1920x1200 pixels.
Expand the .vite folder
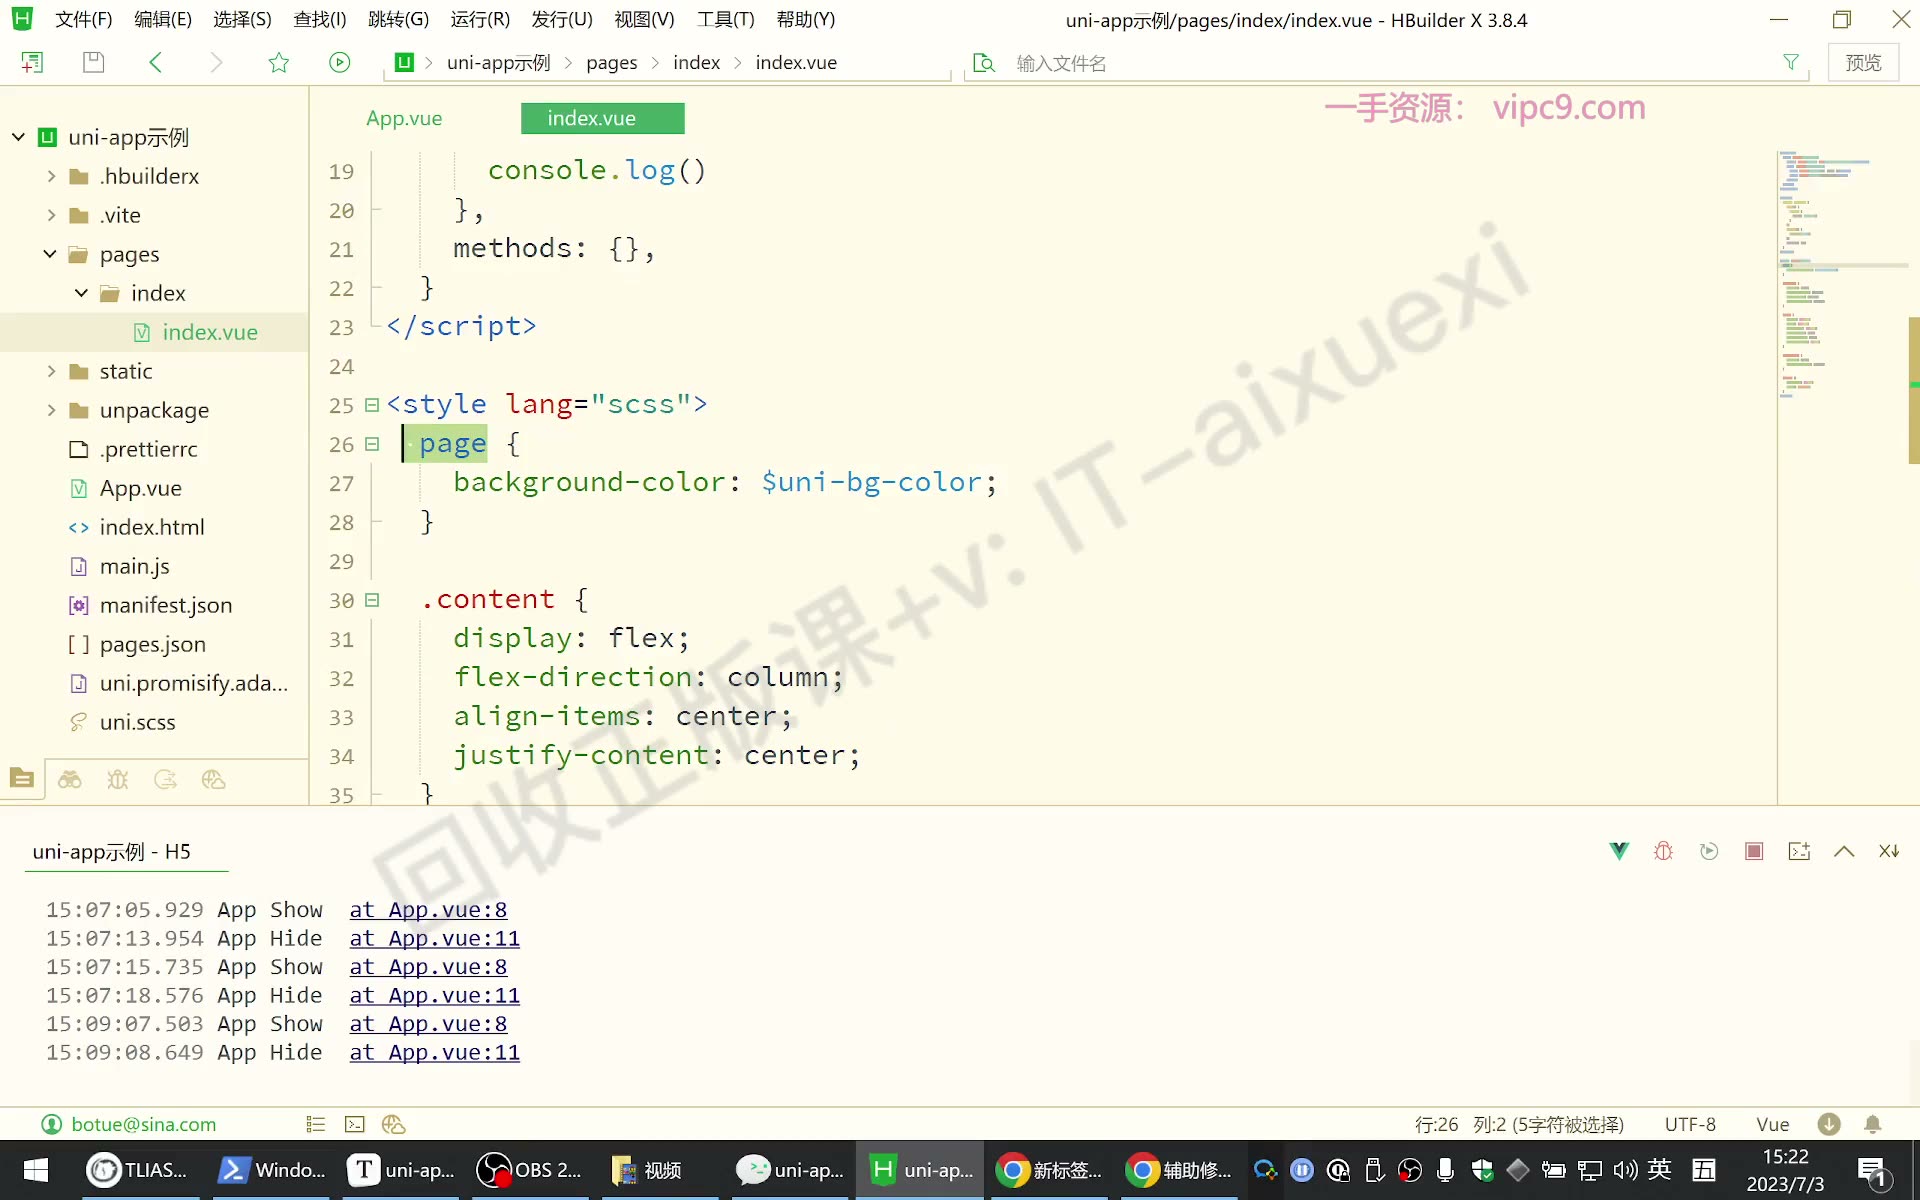coord(51,215)
